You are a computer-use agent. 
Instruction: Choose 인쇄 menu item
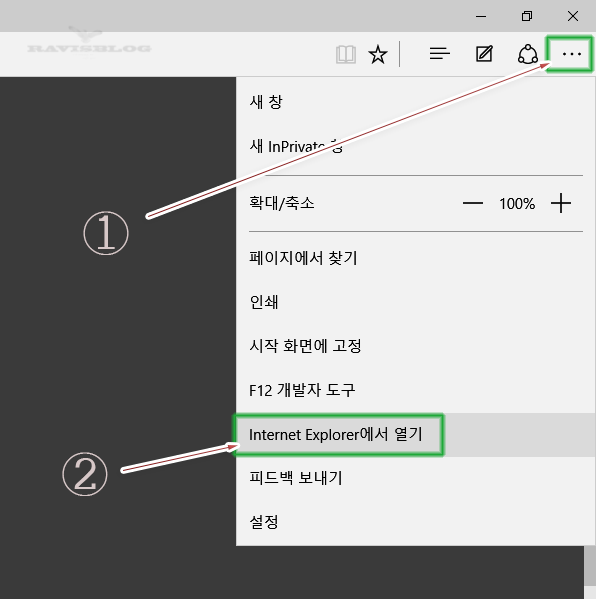(x=415, y=302)
